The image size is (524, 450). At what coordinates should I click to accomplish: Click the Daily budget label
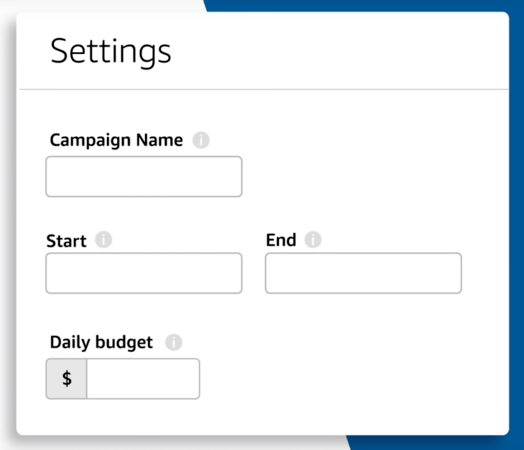(x=101, y=342)
